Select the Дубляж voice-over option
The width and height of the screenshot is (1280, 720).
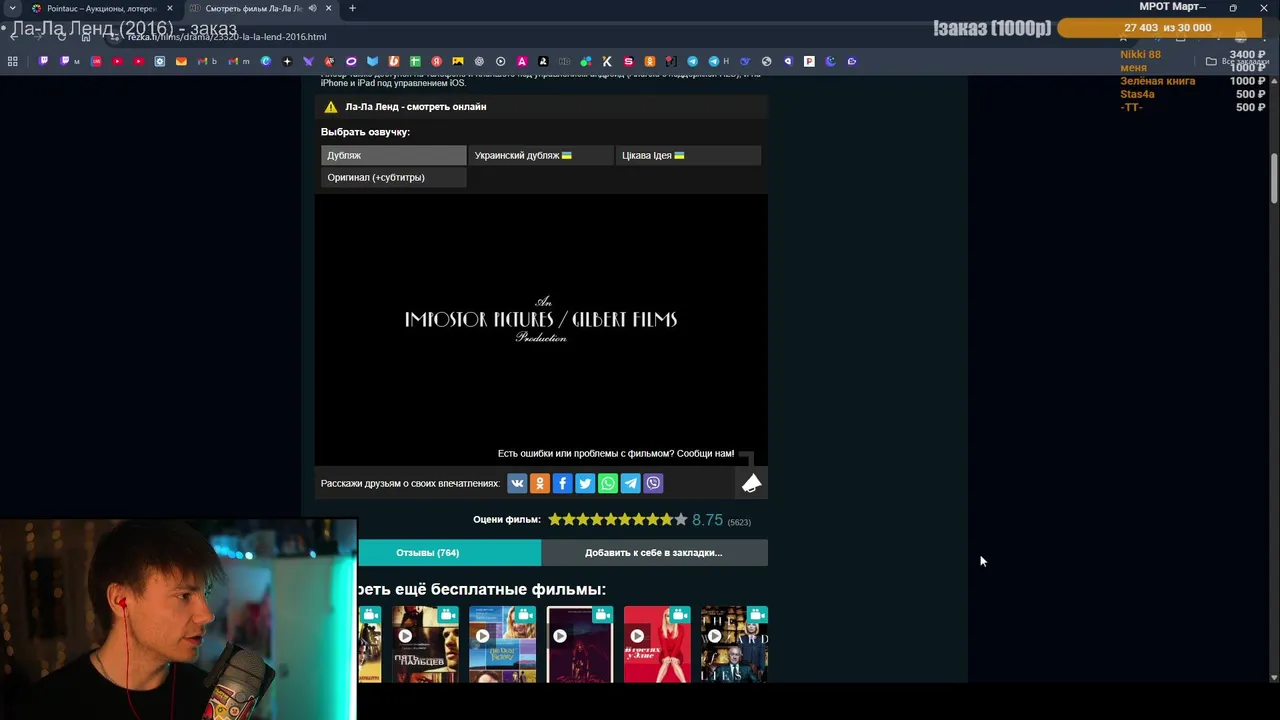[393, 155]
